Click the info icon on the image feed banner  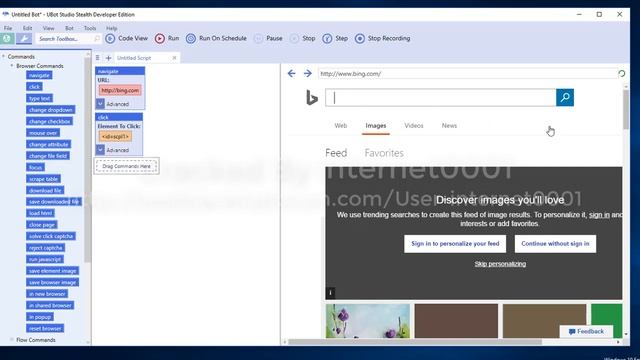tap(331, 292)
